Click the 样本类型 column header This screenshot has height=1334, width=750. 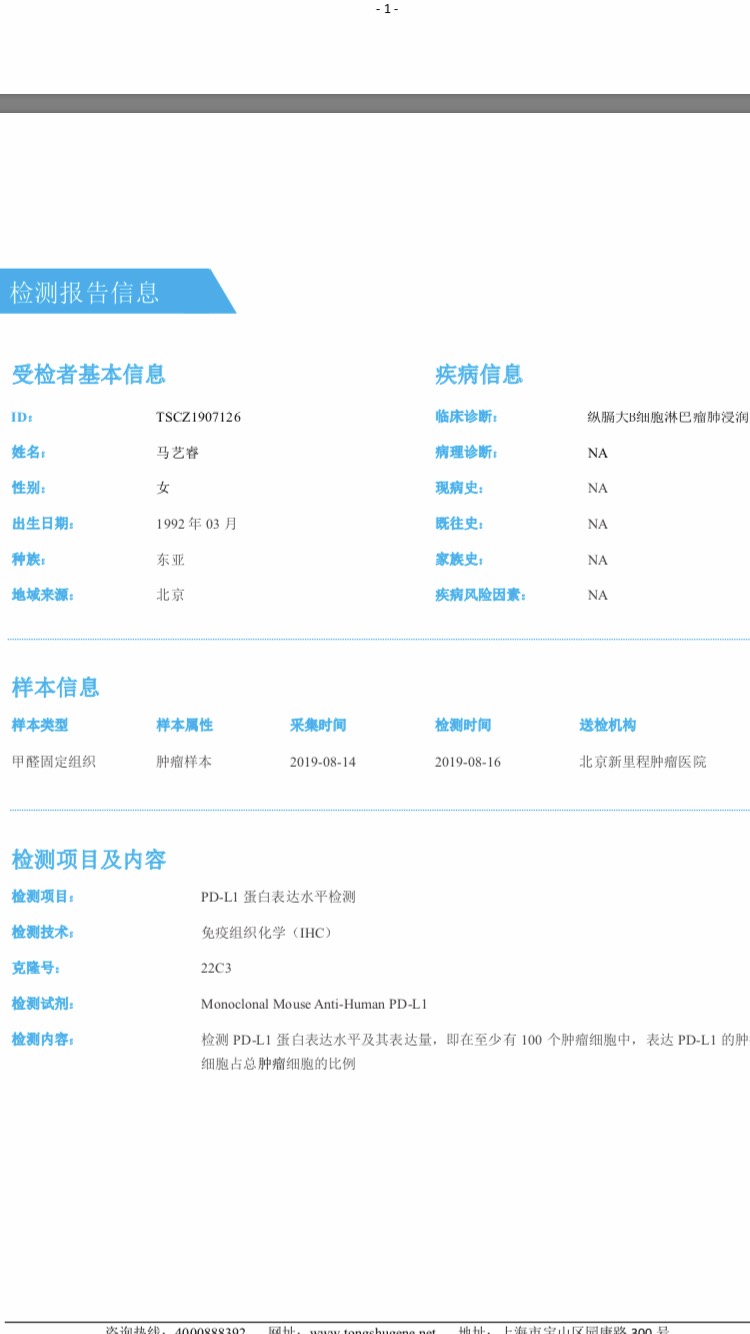pos(40,725)
